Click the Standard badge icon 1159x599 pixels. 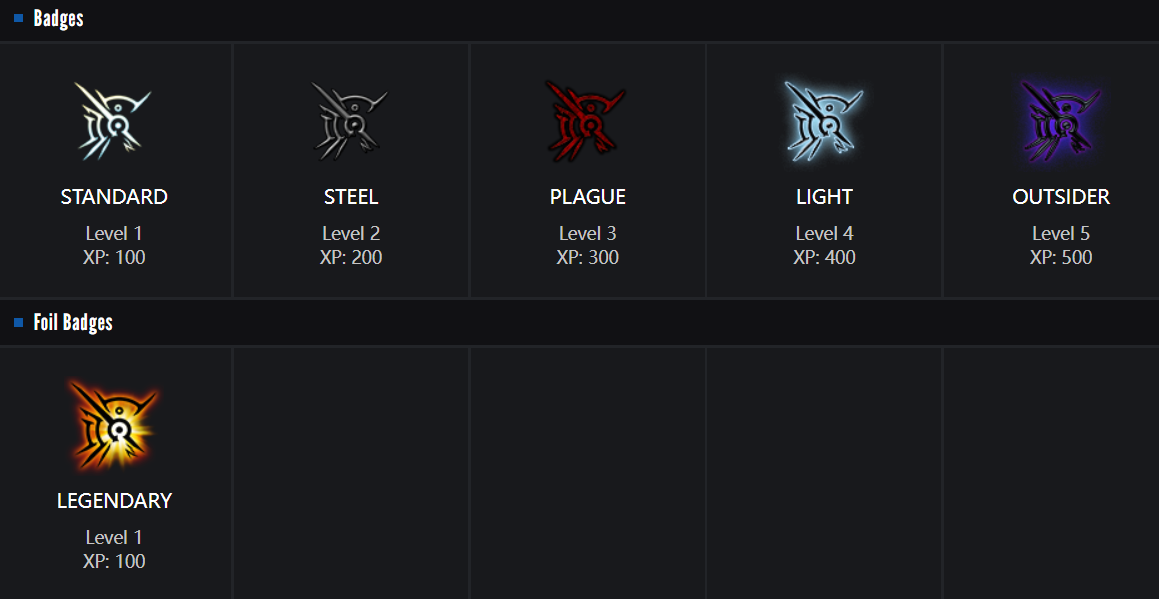(x=114, y=122)
